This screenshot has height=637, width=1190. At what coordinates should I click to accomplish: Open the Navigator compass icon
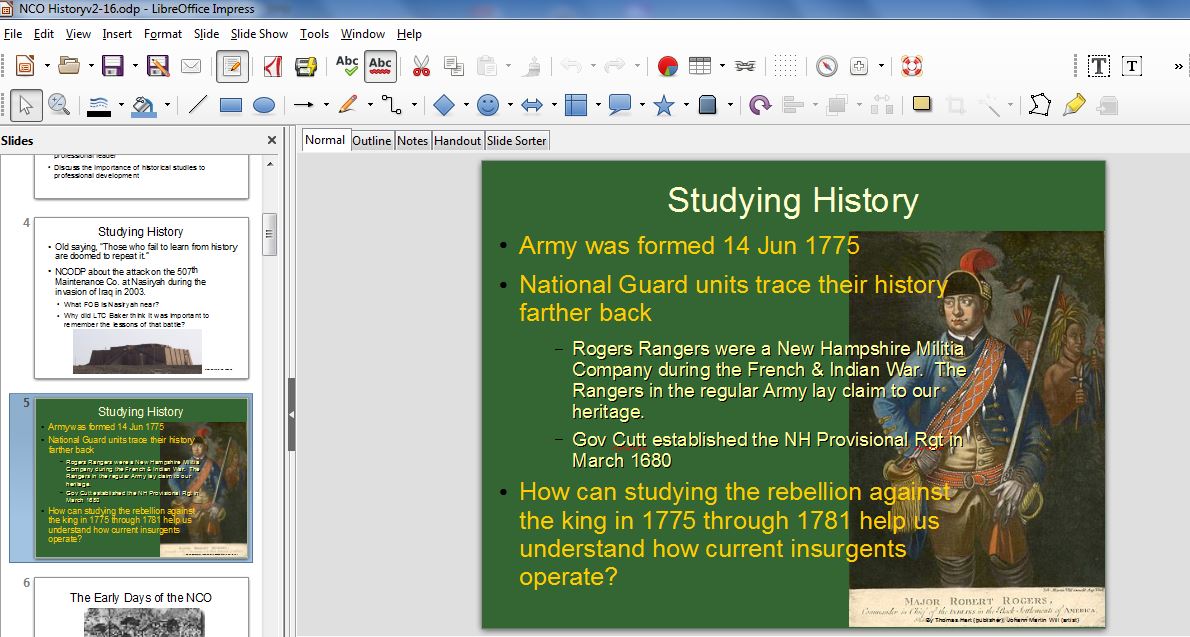click(x=826, y=67)
